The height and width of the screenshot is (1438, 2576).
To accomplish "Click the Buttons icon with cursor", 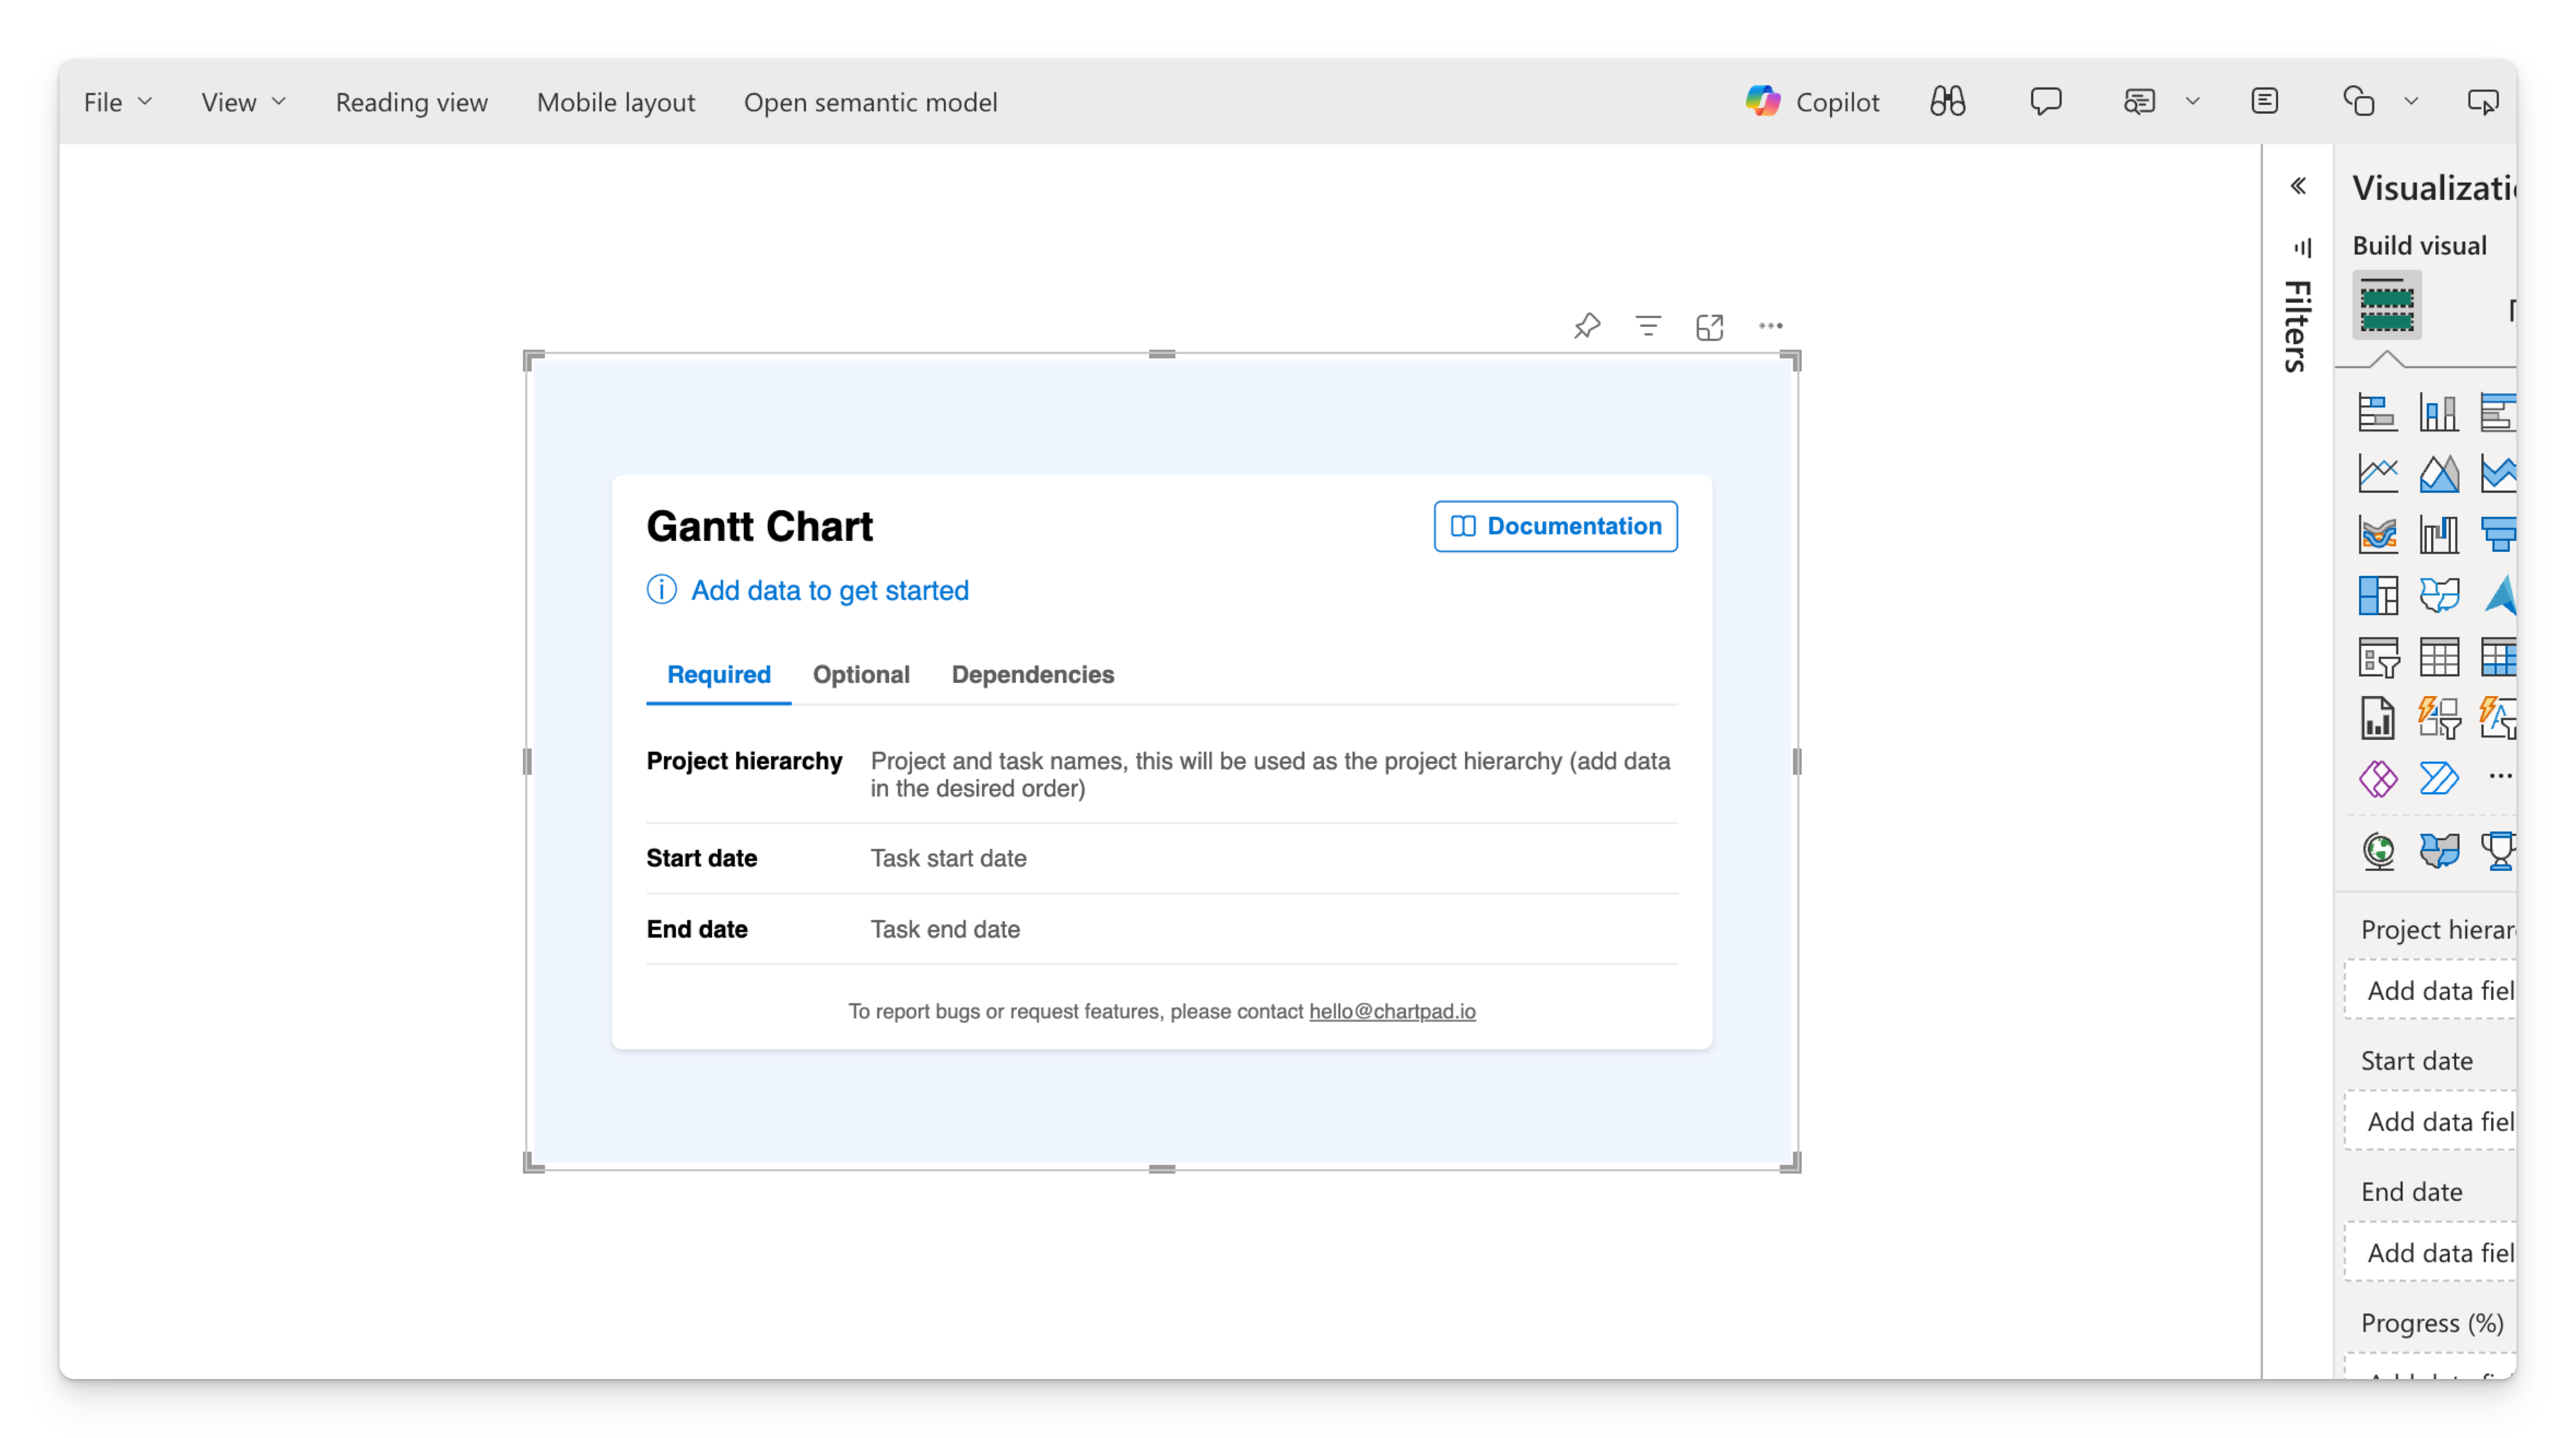I will [x=2483, y=102].
